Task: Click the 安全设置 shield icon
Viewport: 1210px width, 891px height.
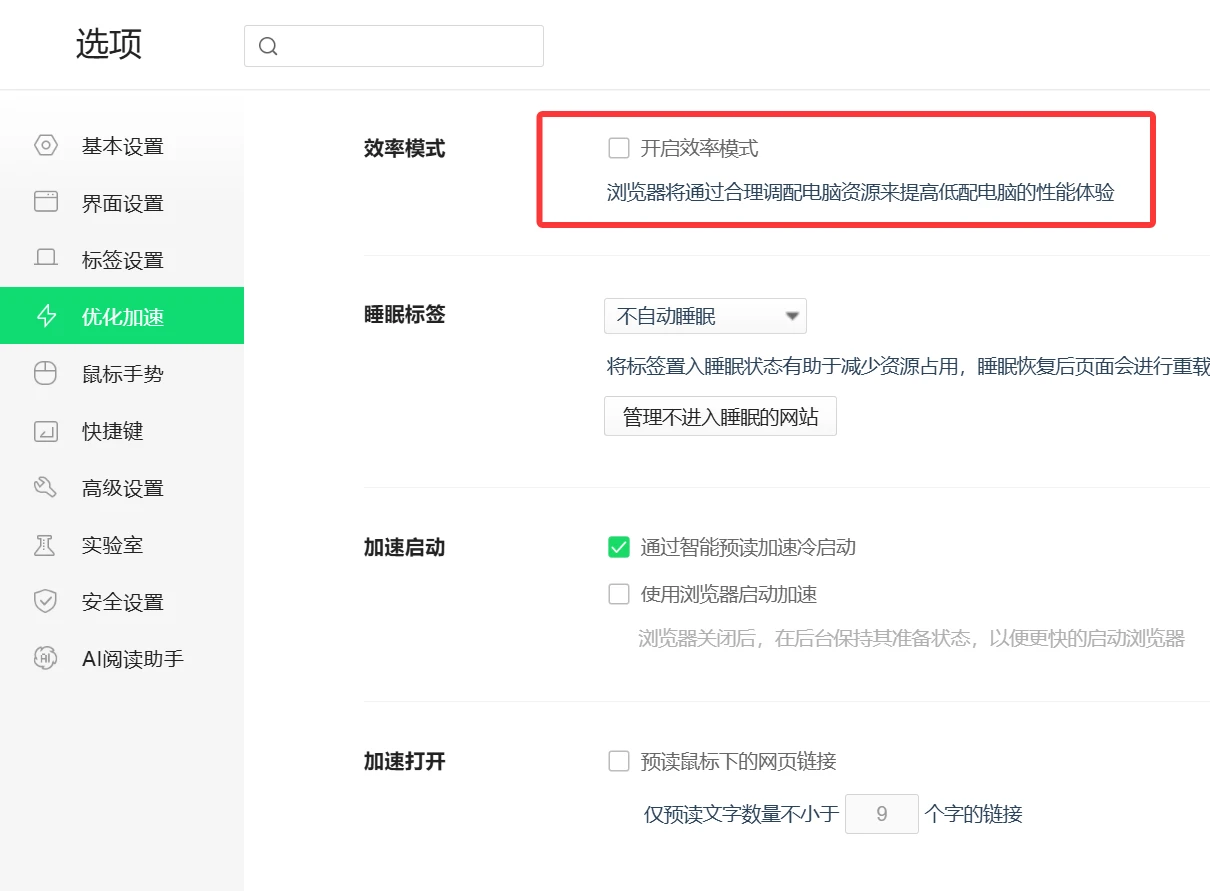Action: click(46, 602)
